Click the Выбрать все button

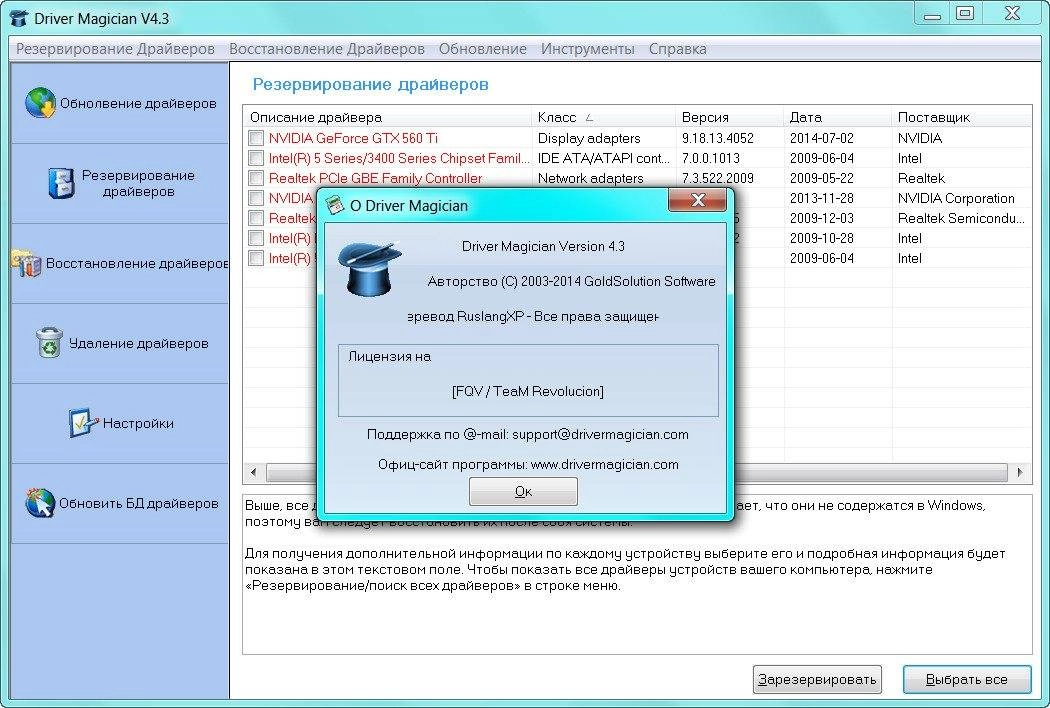pyautogui.click(x=966, y=679)
